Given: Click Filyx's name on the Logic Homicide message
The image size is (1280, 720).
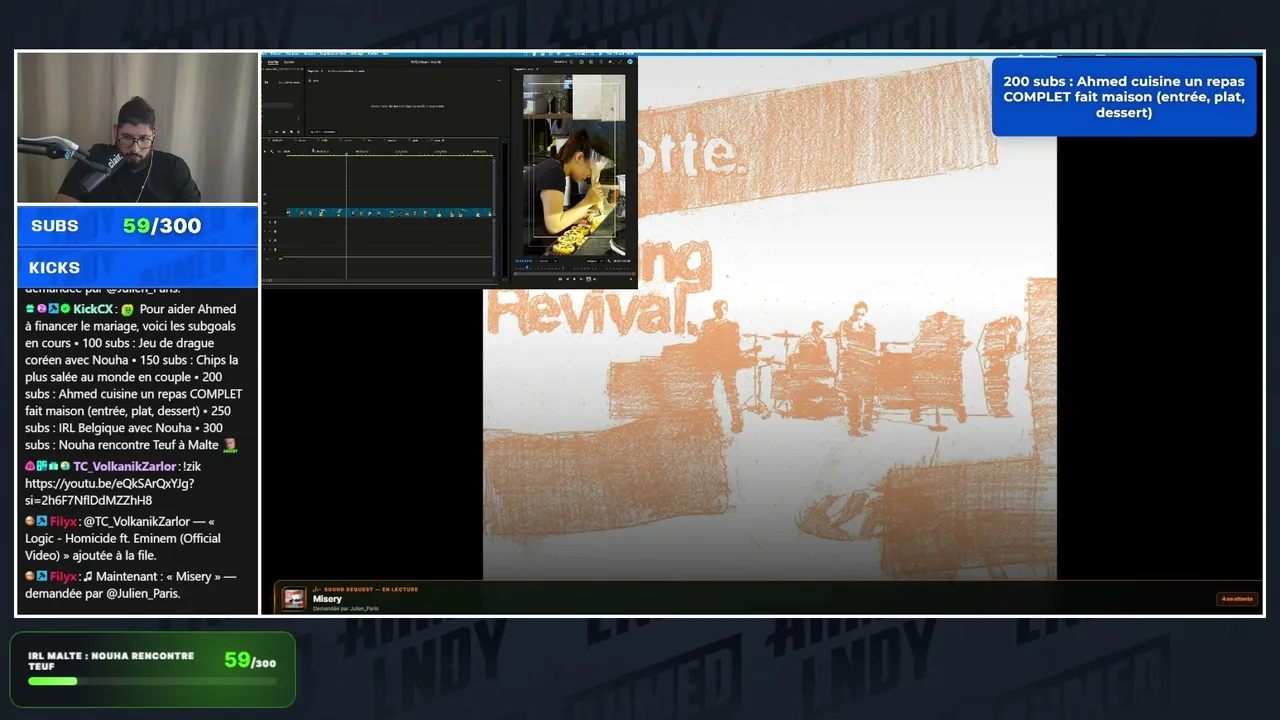Looking at the screenshot, I should 63,521.
